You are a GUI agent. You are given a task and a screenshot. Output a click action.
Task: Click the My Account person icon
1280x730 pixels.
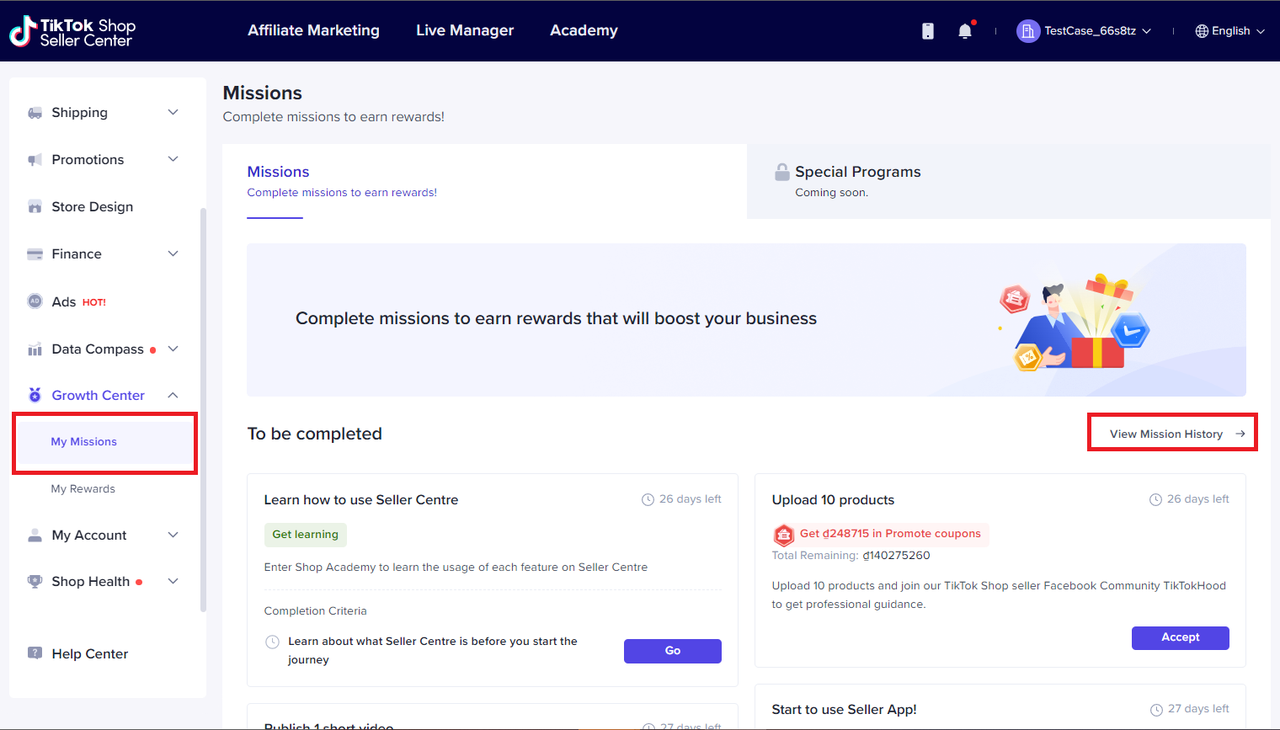coord(35,535)
